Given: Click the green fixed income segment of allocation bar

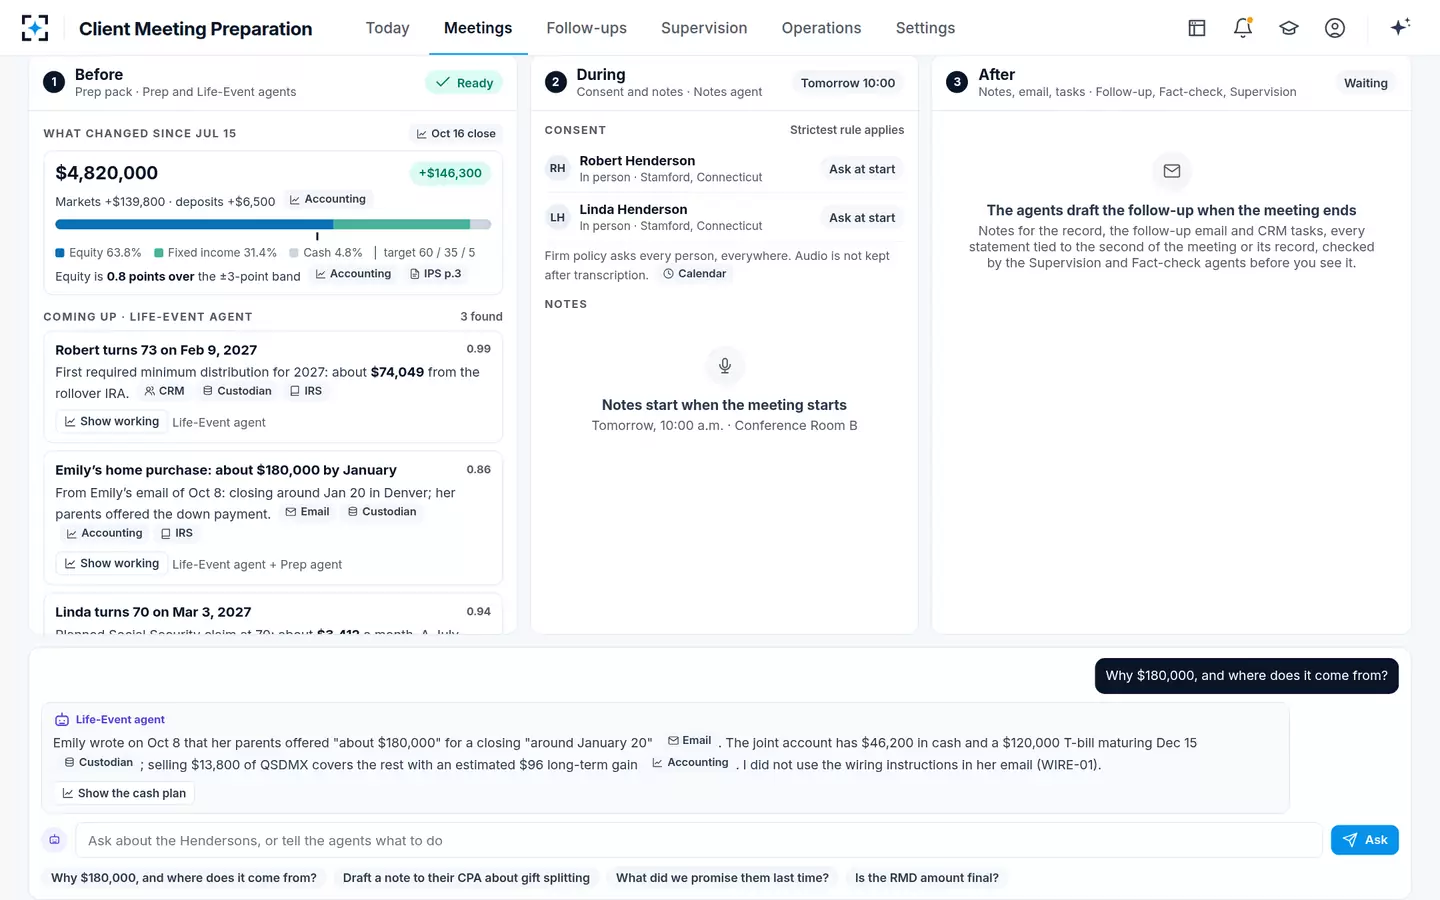Looking at the screenshot, I should tap(402, 225).
